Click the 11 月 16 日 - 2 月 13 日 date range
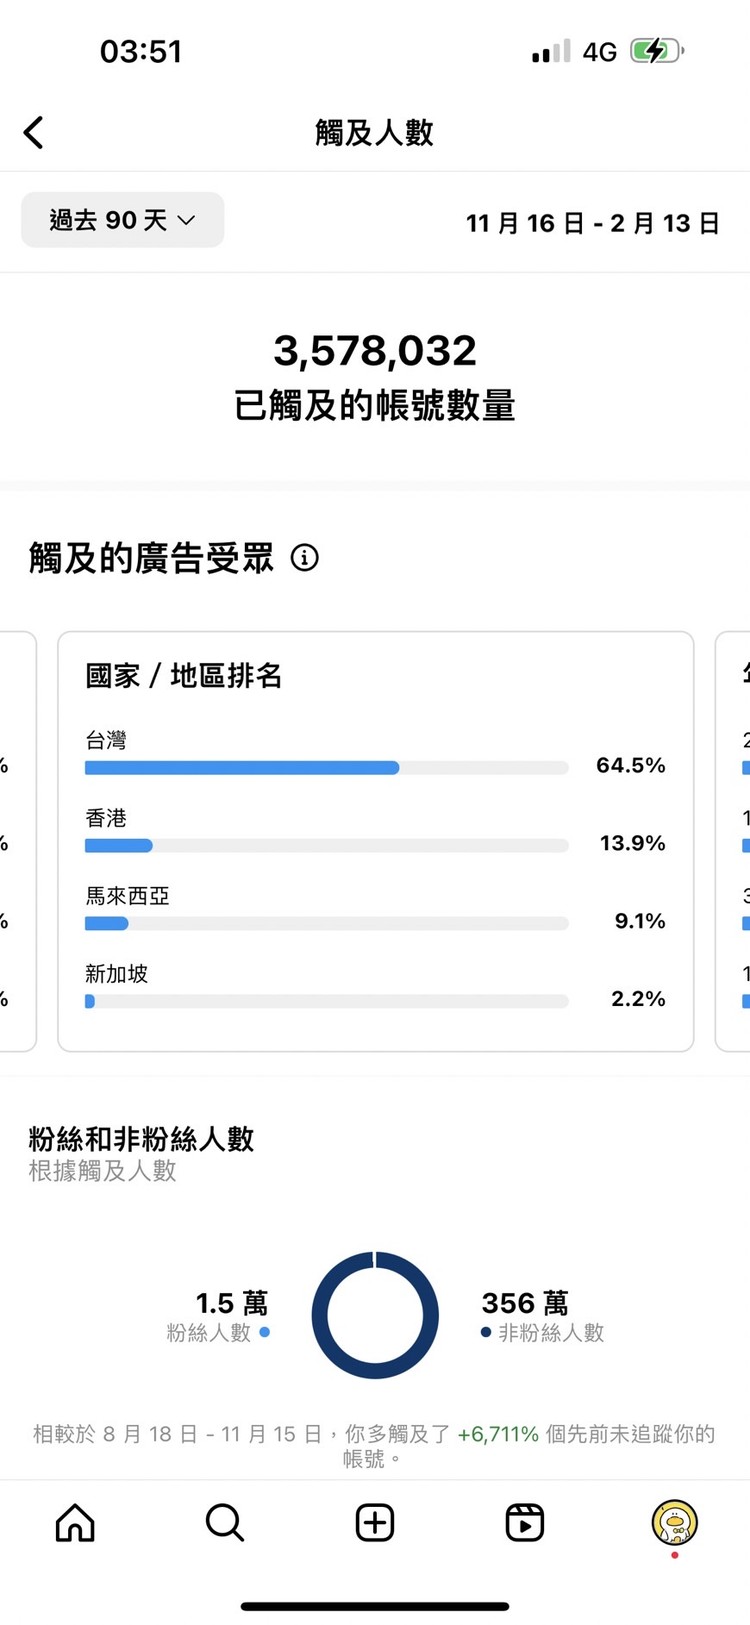The height and width of the screenshot is (1625, 750). coord(592,223)
